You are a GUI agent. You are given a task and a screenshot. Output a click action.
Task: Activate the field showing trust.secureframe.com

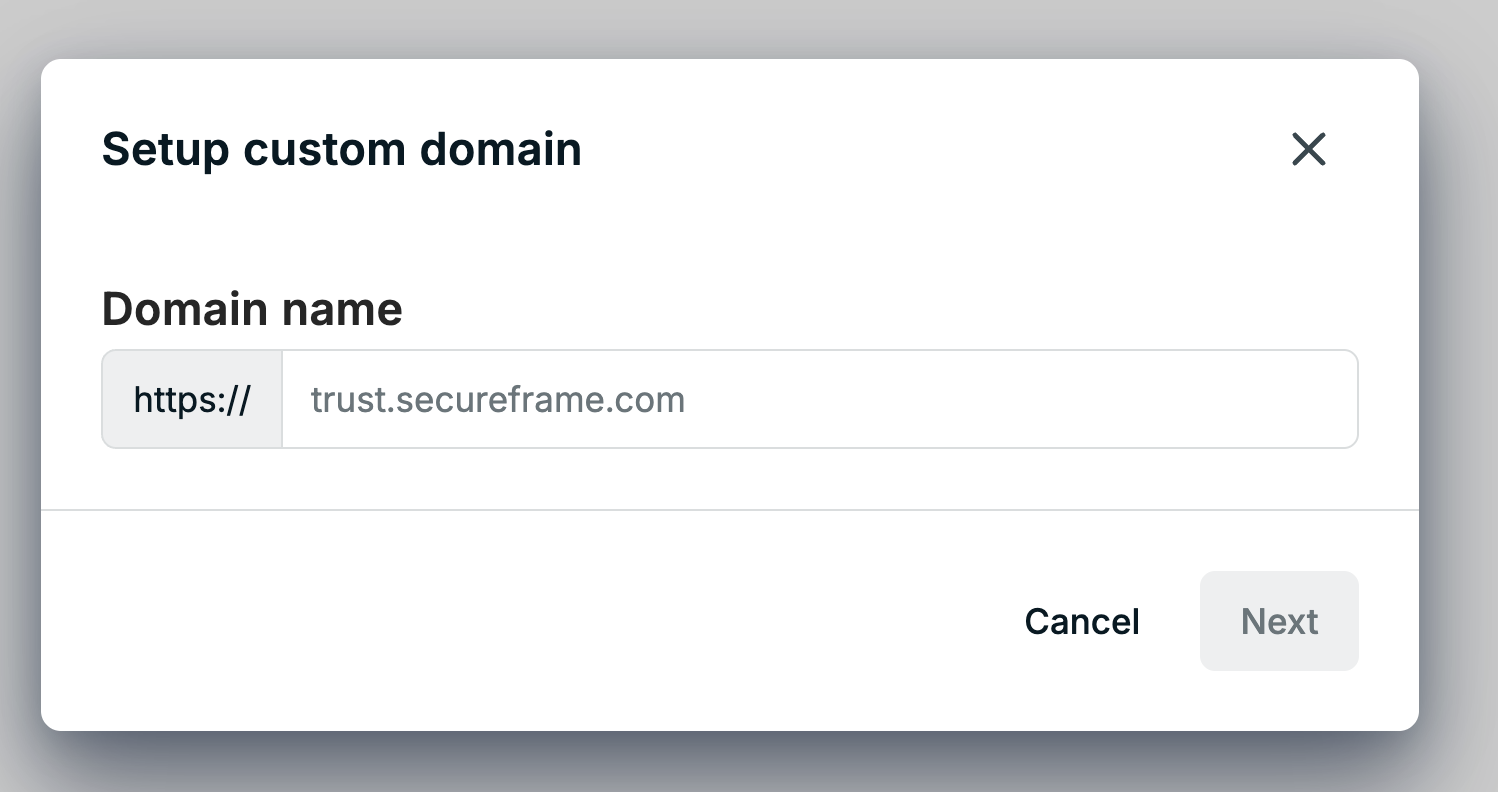(x=820, y=399)
